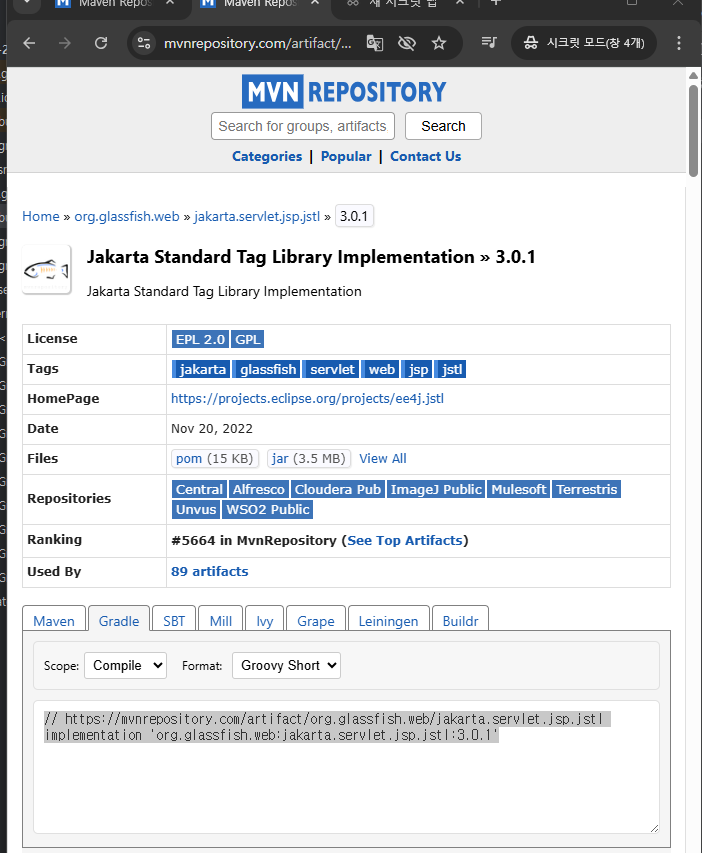Click the WSO2 Public repository tag
Image resolution: width=702 pixels, height=853 pixels.
coord(268,509)
